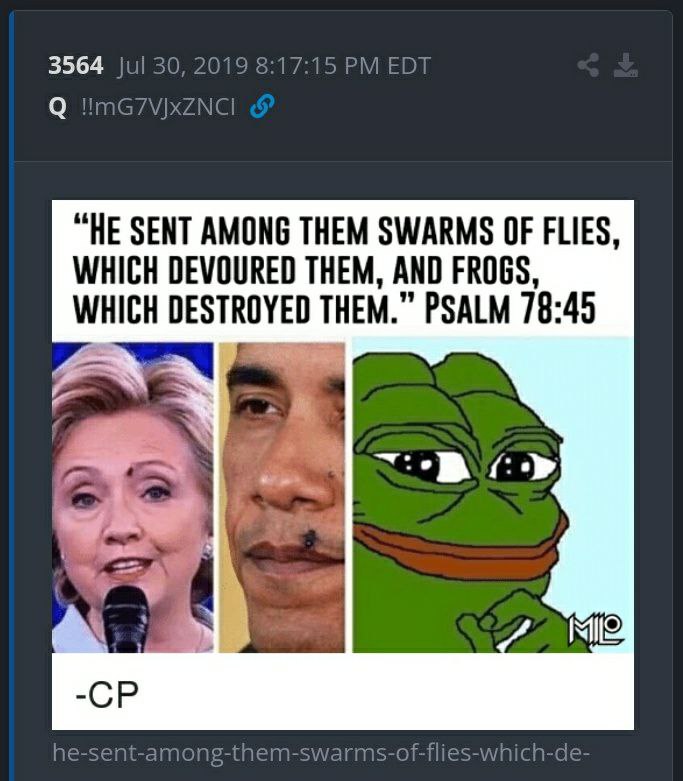Click the bold Q author name
Screen dimensions: 683x781
coord(58,107)
